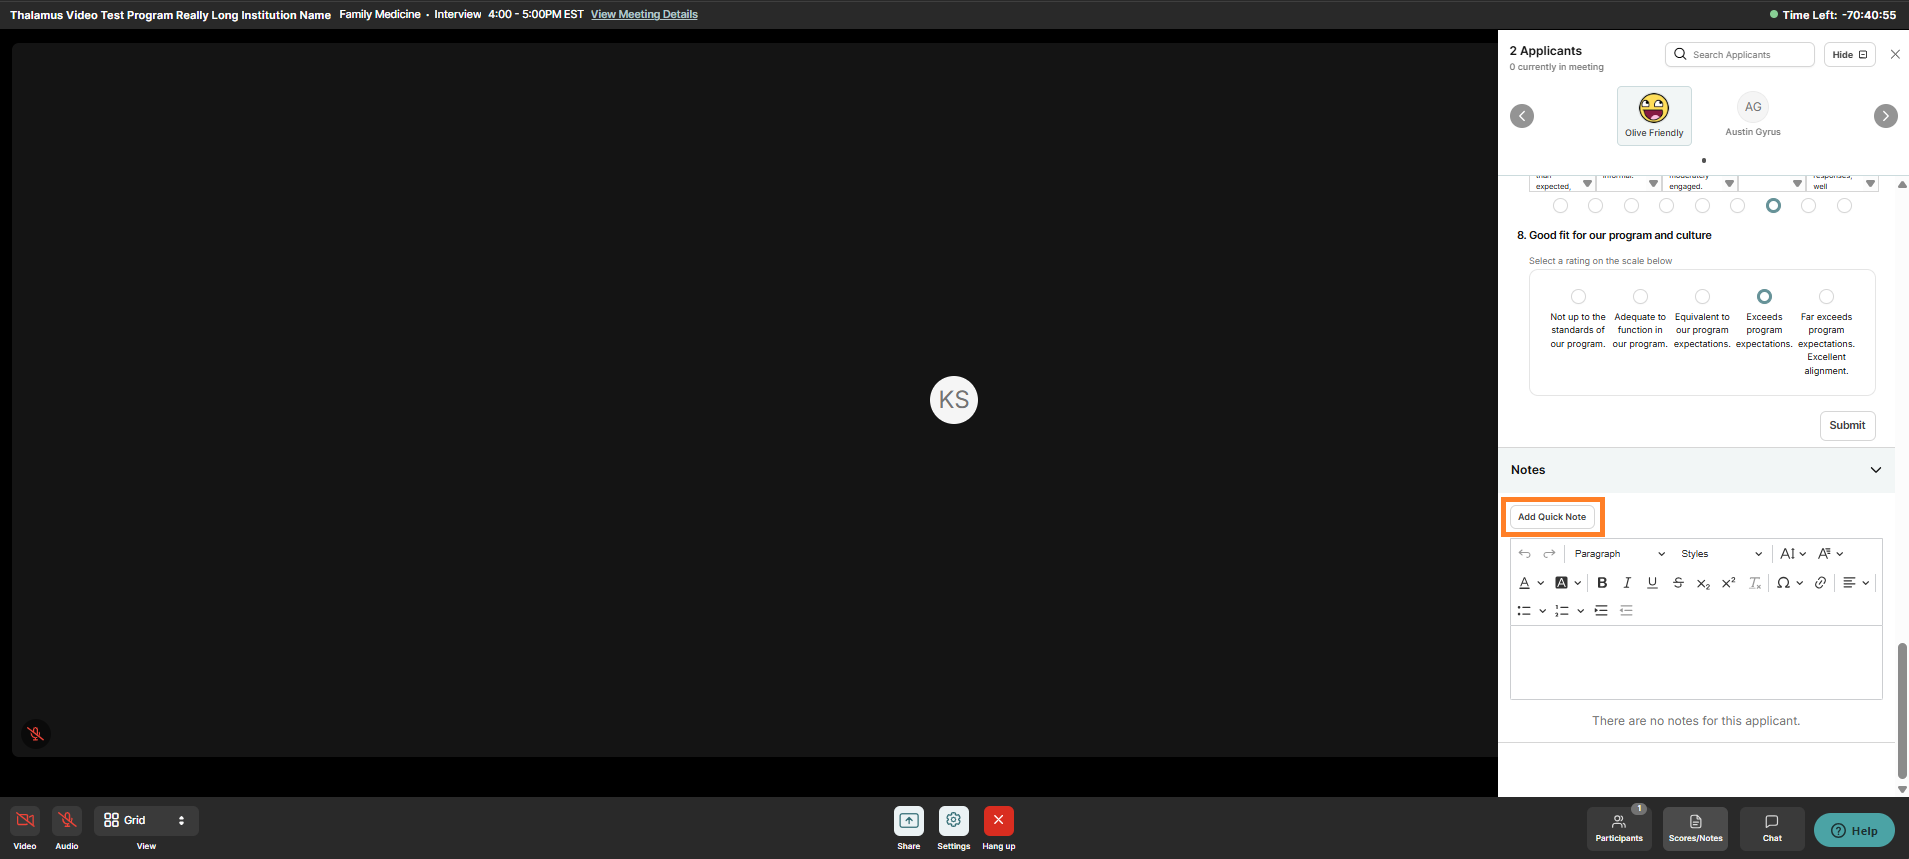Open the Styles dropdown
Viewport: 1909px width, 859px height.
(1721, 554)
